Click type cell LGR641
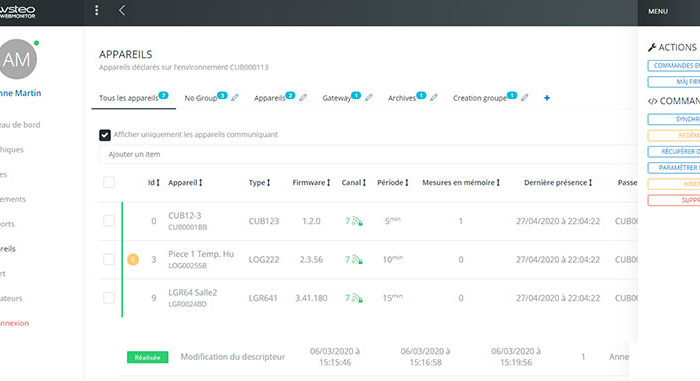700x381 pixels. tap(263, 298)
